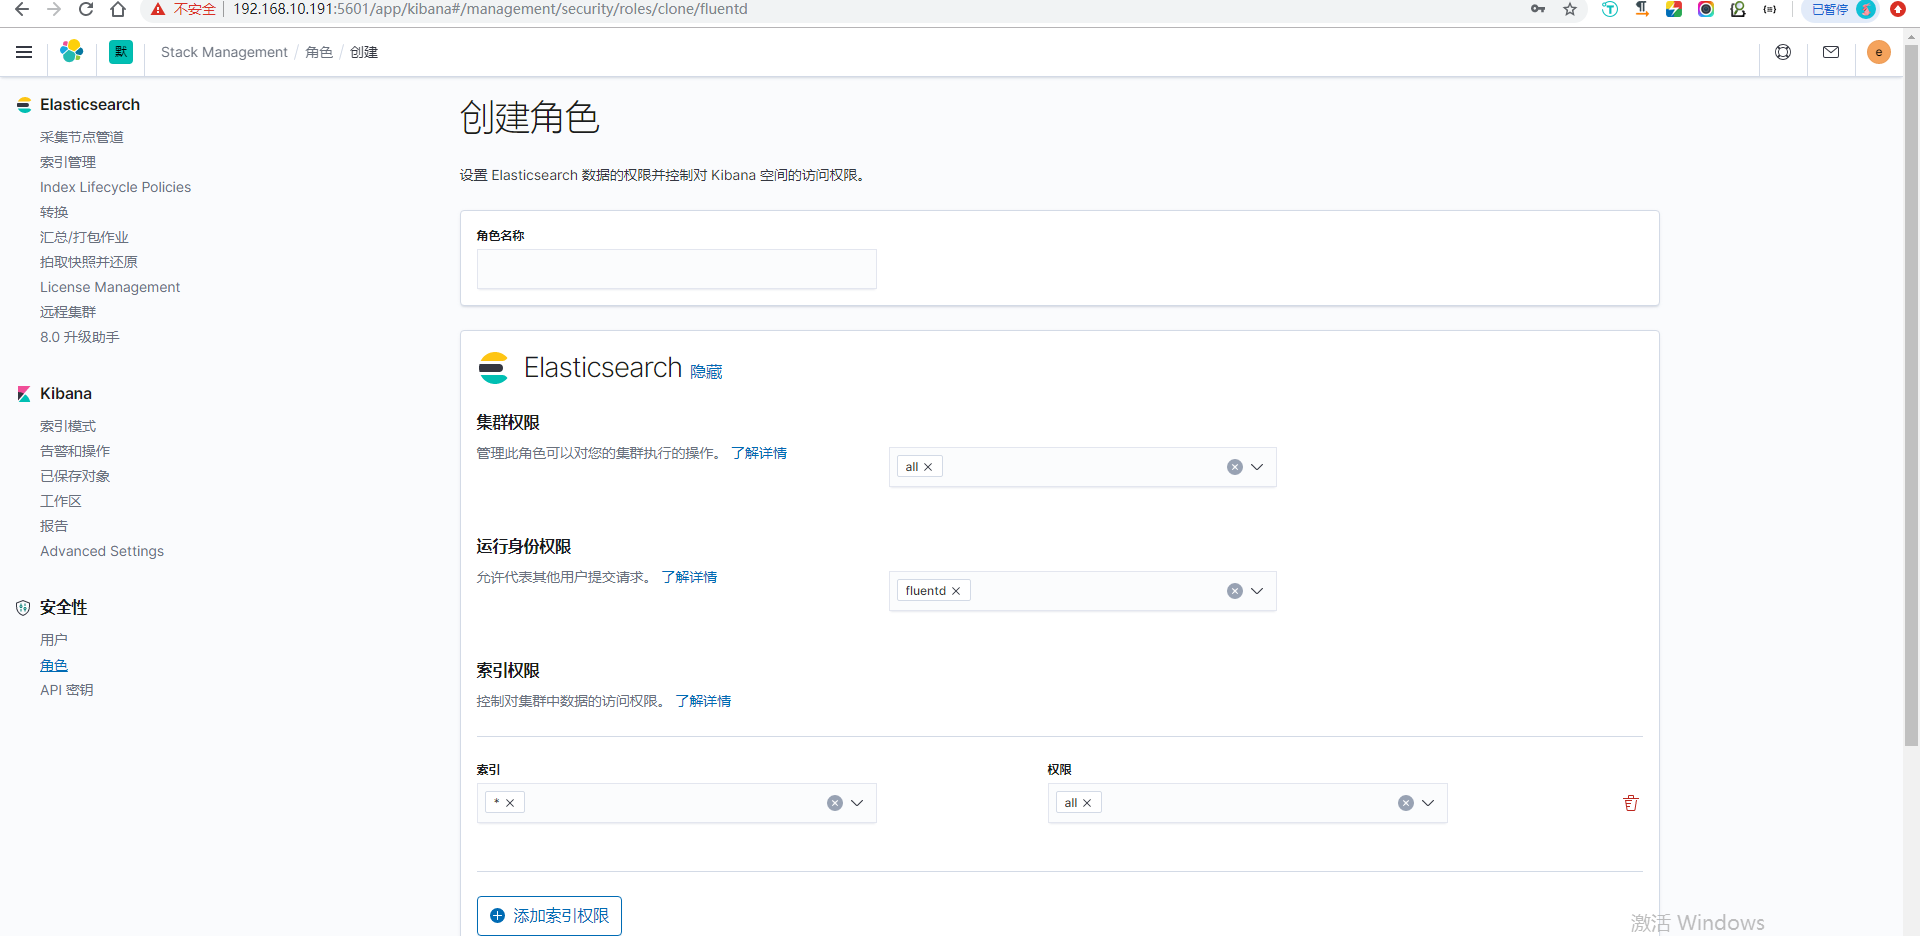Go to browser home page
1920x936 pixels.
(x=118, y=9)
